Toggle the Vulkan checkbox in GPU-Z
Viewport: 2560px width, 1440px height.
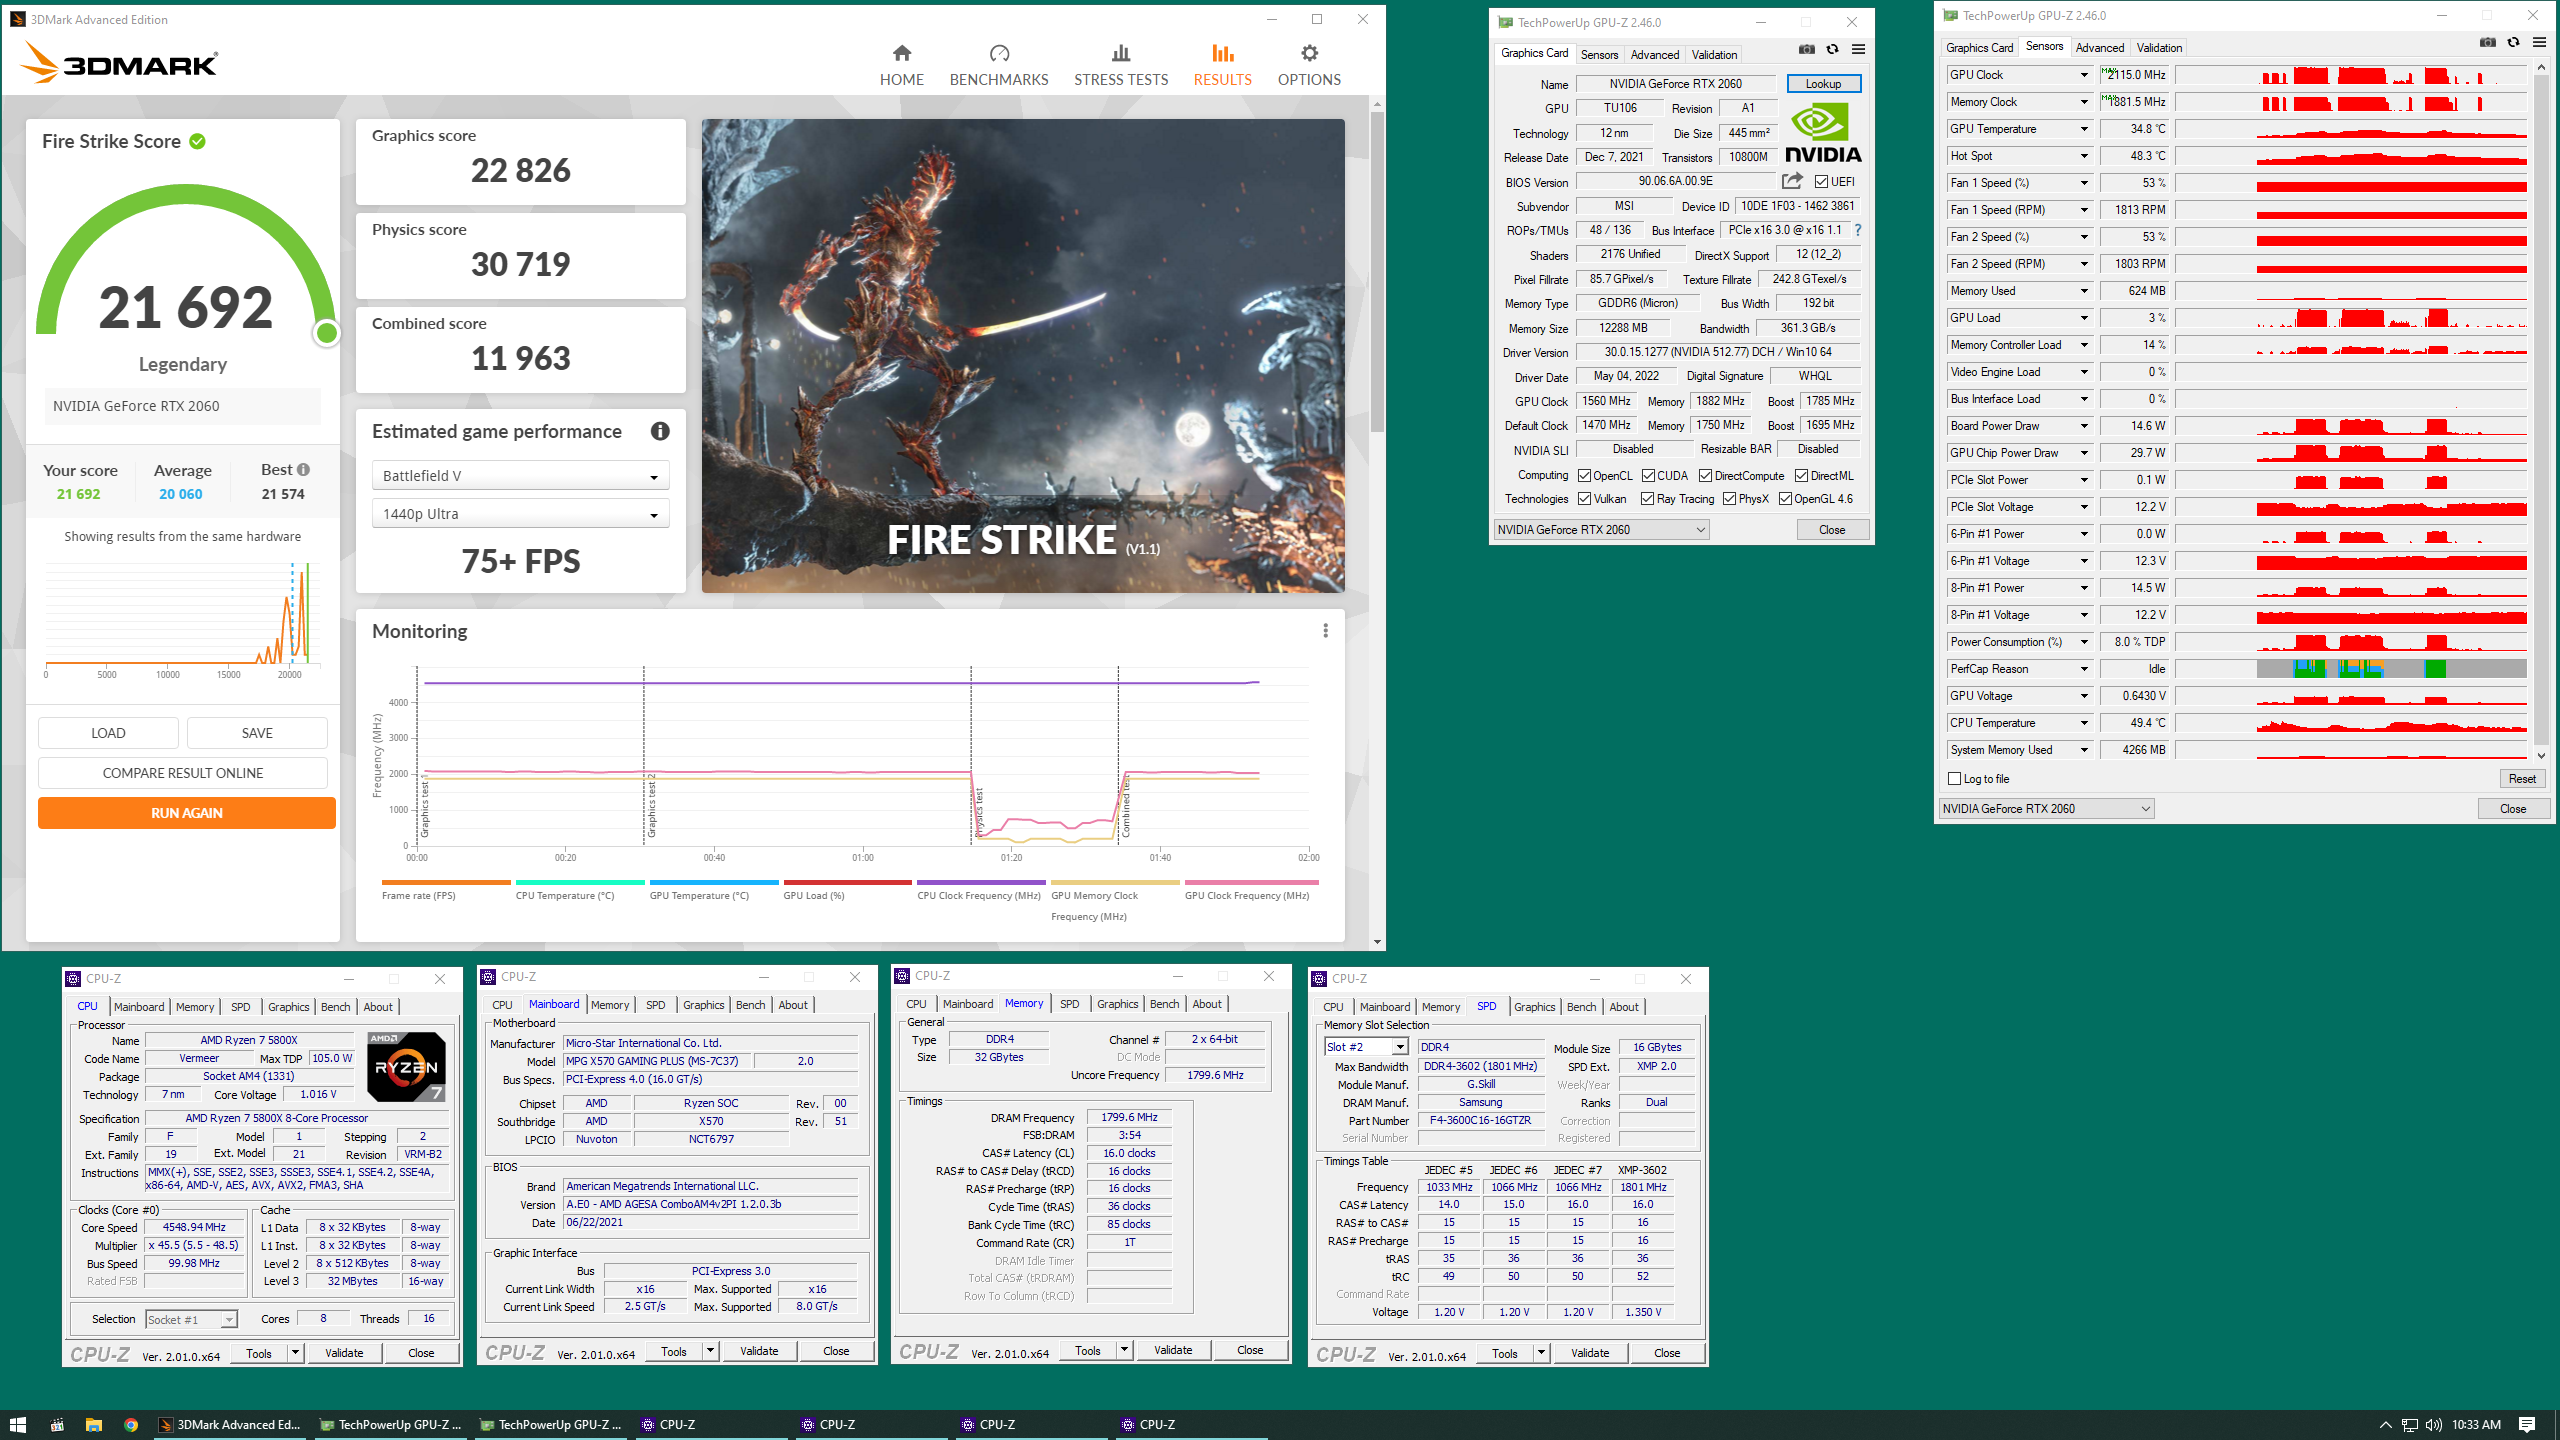(1585, 499)
